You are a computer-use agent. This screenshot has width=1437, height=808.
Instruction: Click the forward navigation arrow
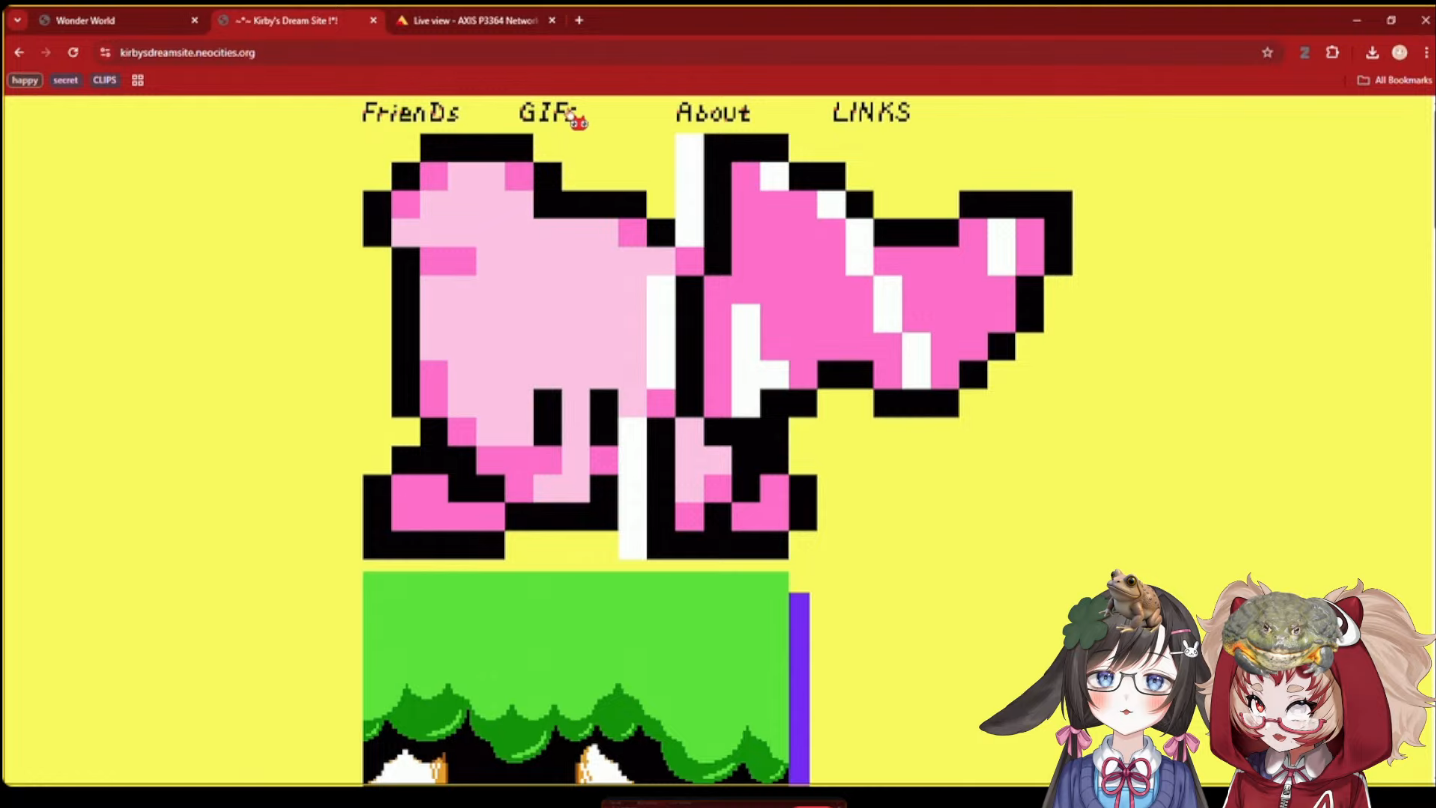[46, 53]
